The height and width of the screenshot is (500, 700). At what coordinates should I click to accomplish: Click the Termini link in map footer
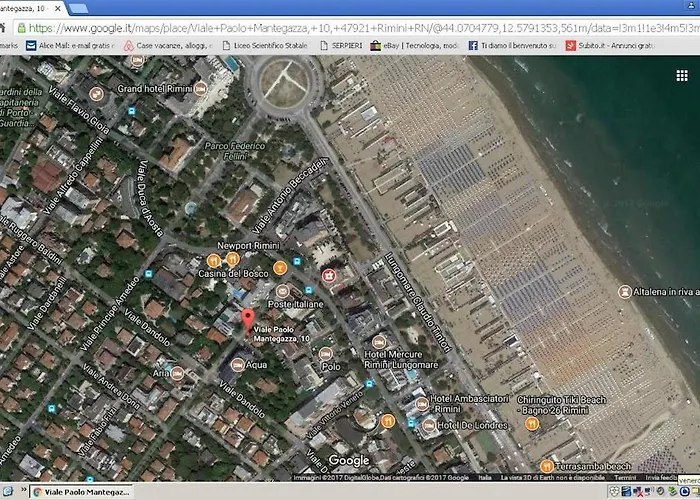624,478
